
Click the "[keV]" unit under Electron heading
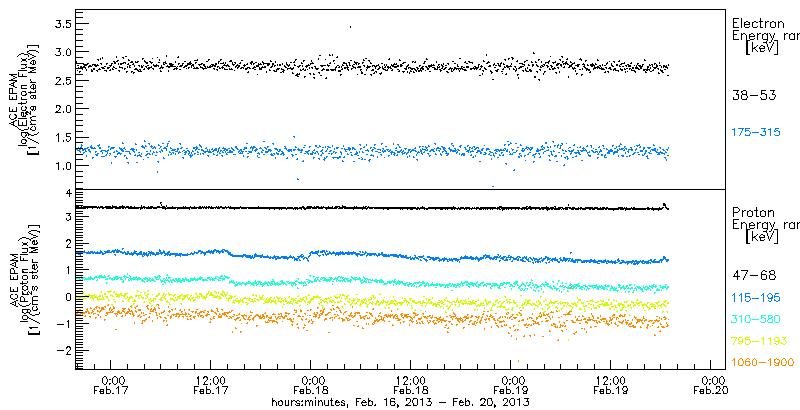tap(762, 49)
